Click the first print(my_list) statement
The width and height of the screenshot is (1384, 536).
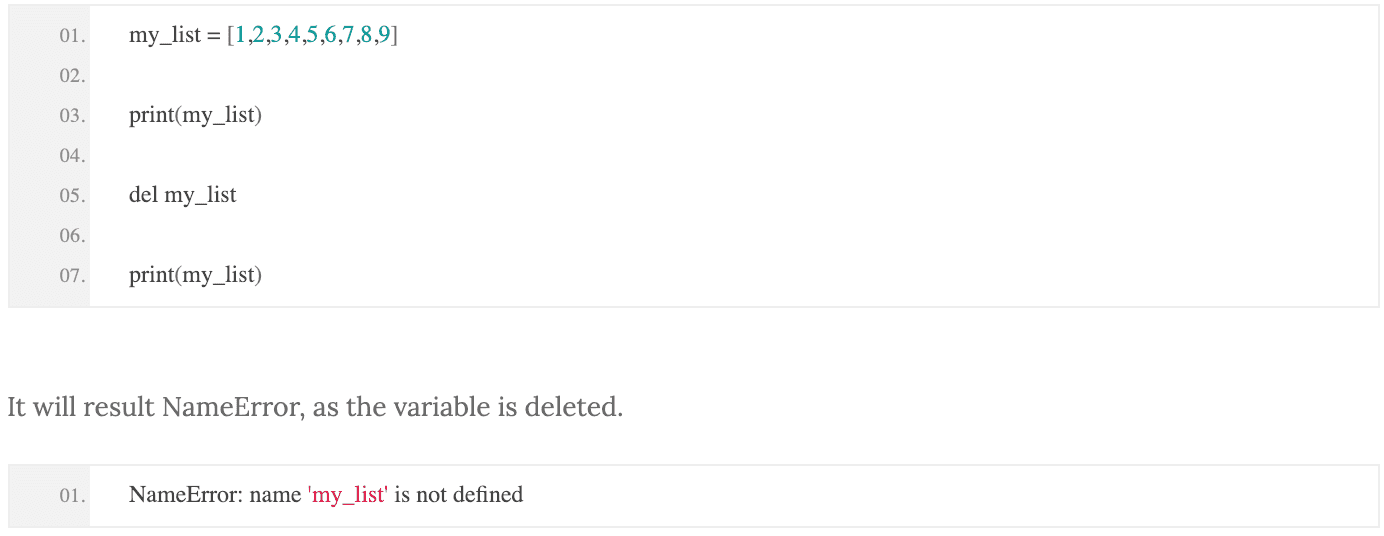click(x=195, y=116)
